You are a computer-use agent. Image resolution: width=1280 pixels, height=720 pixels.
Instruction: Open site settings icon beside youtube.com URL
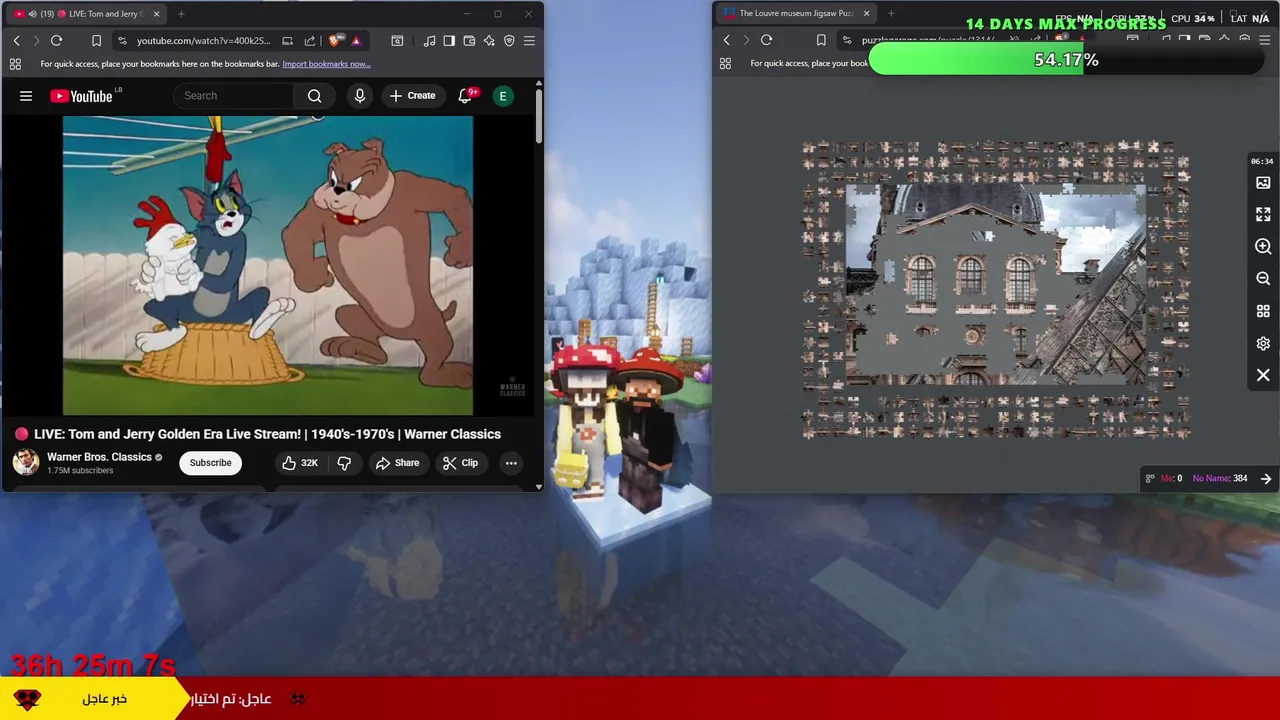pos(122,41)
